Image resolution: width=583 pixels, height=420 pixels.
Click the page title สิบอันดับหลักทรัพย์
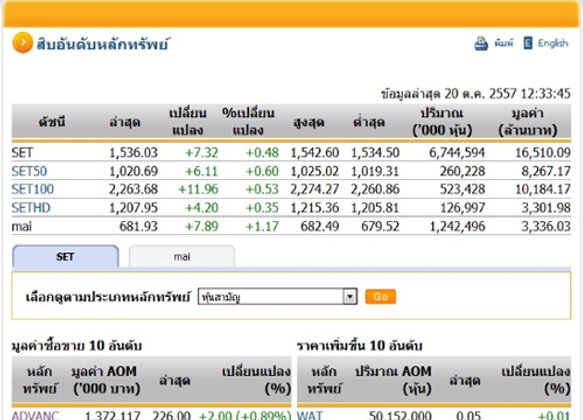103,44
